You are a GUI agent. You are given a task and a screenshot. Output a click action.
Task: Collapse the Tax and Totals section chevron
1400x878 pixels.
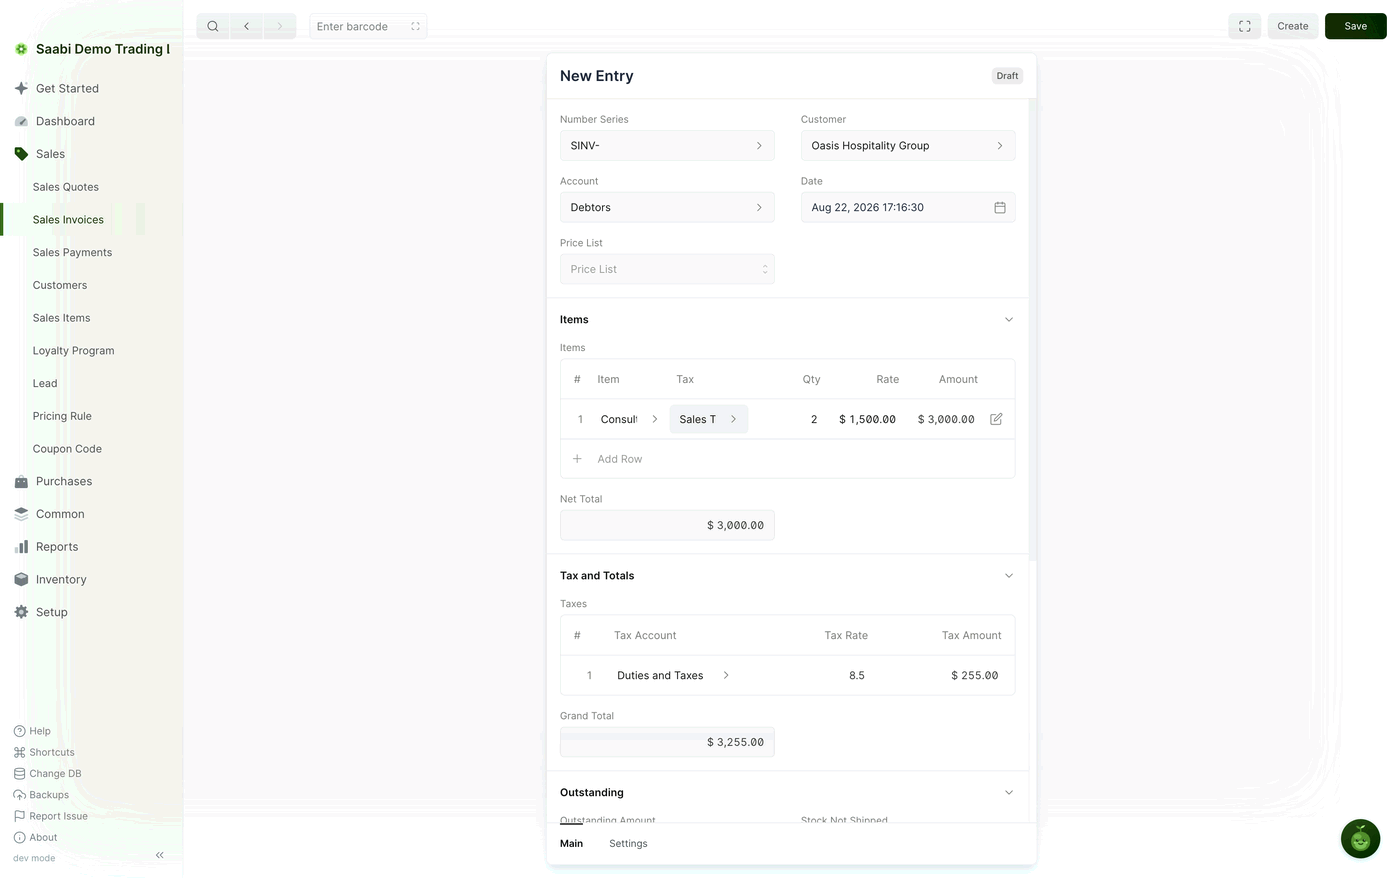pyautogui.click(x=1008, y=576)
